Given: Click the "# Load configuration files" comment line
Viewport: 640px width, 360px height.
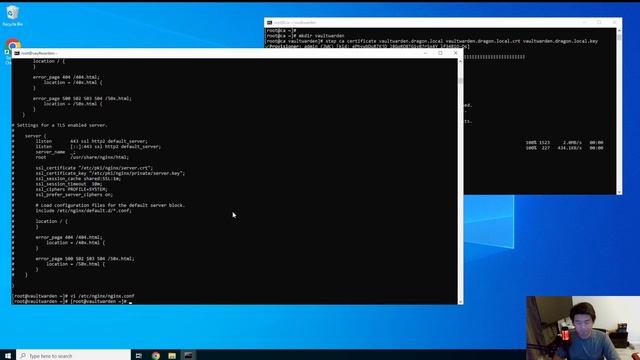Looking at the screenshot, I should tap(110, 205).
